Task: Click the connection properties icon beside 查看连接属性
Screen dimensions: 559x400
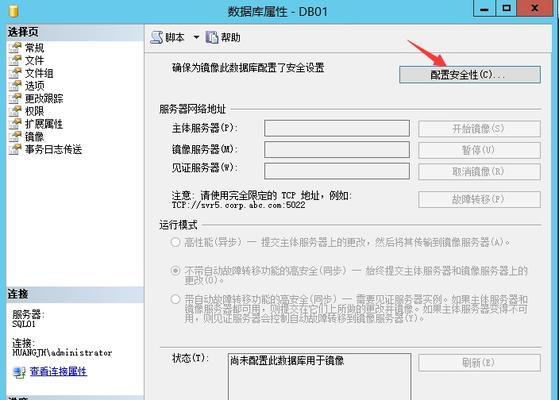Action: pyautogui.click(x=19, y=372)
